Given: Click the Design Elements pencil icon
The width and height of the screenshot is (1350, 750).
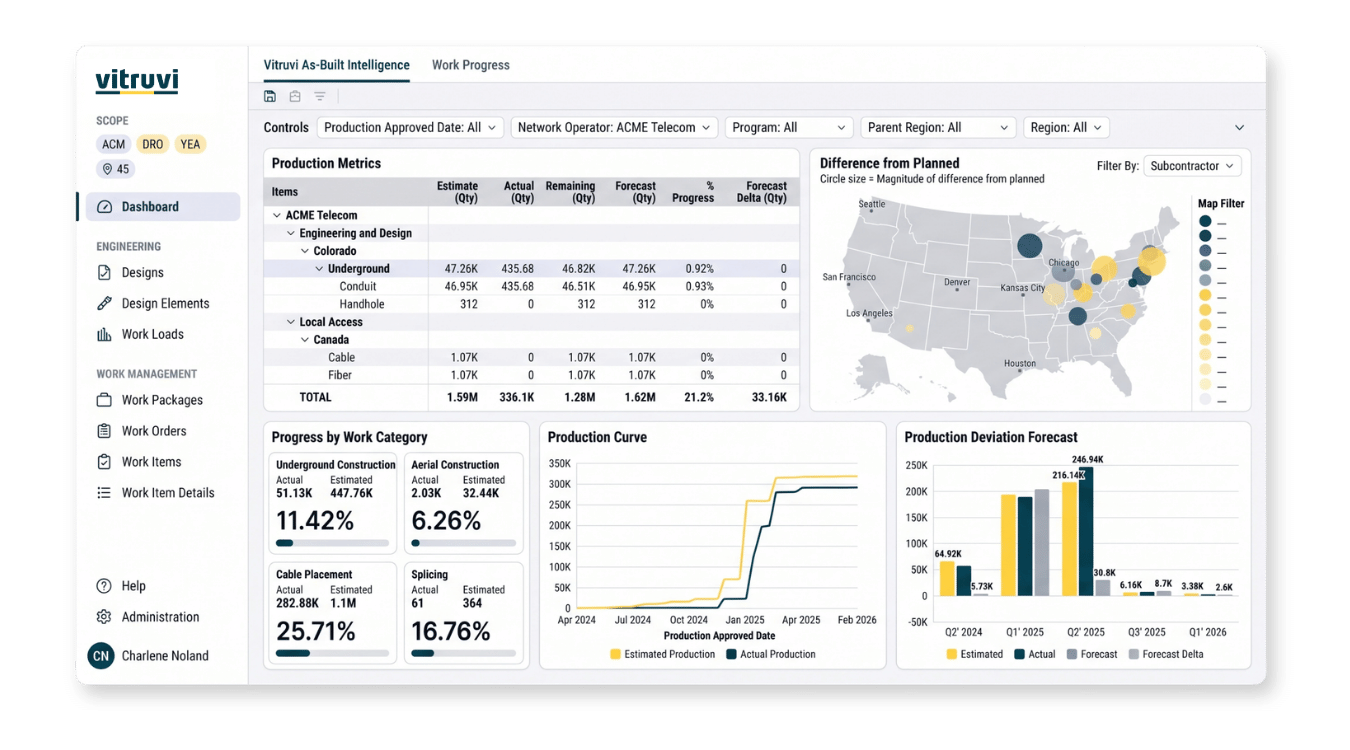Looking at the screenshot, I should coord(104,303).
